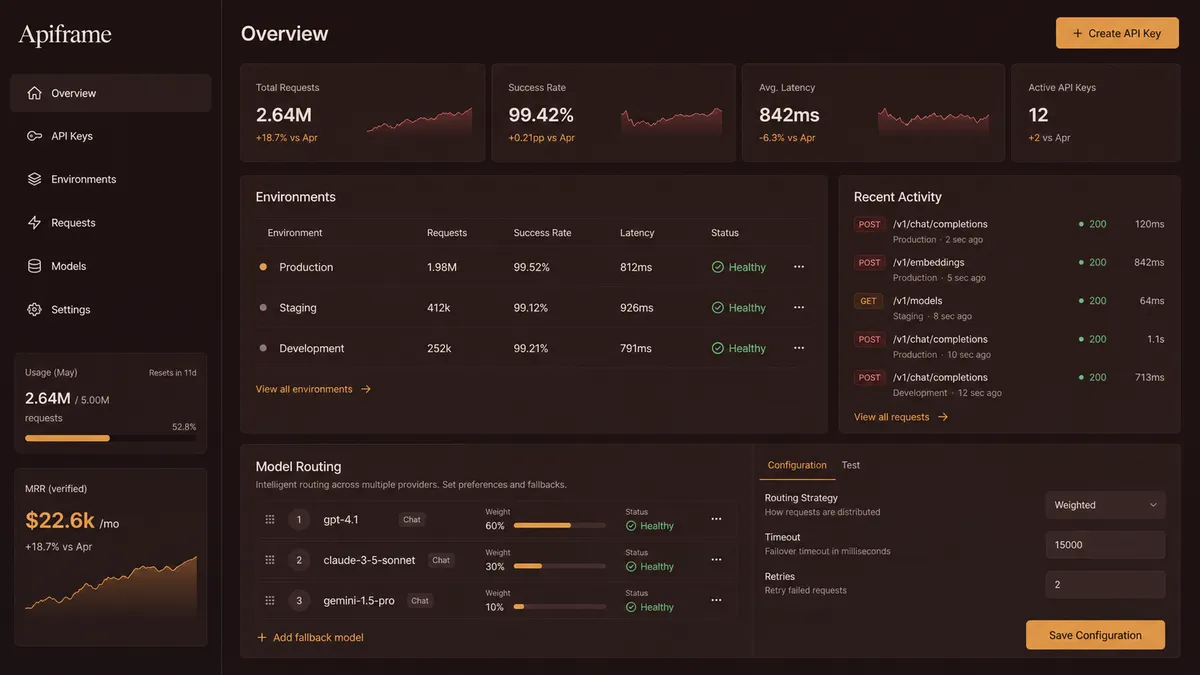Click the arrow after View all requests

coord(943,417)
